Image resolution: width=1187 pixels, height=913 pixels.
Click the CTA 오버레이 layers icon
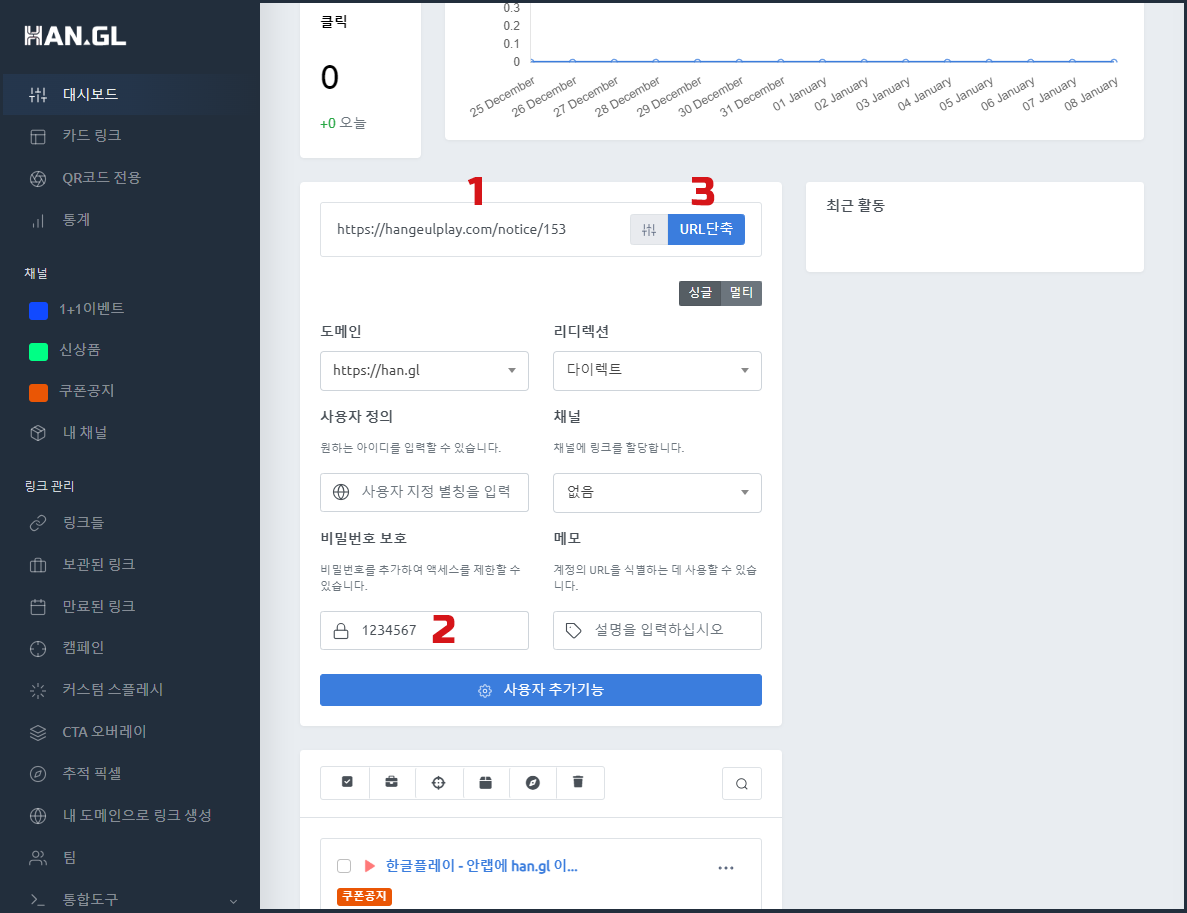click(x=38, y=732)
